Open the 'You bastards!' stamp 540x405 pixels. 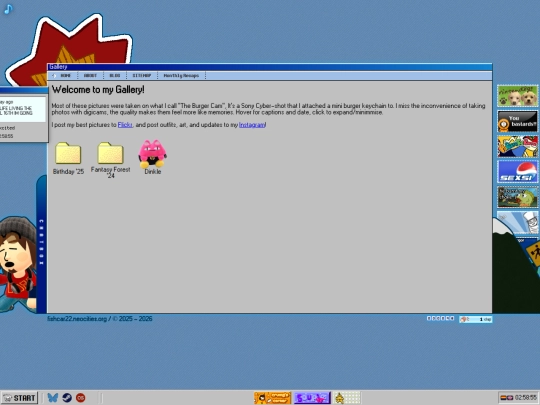click(x=517, y=121)
